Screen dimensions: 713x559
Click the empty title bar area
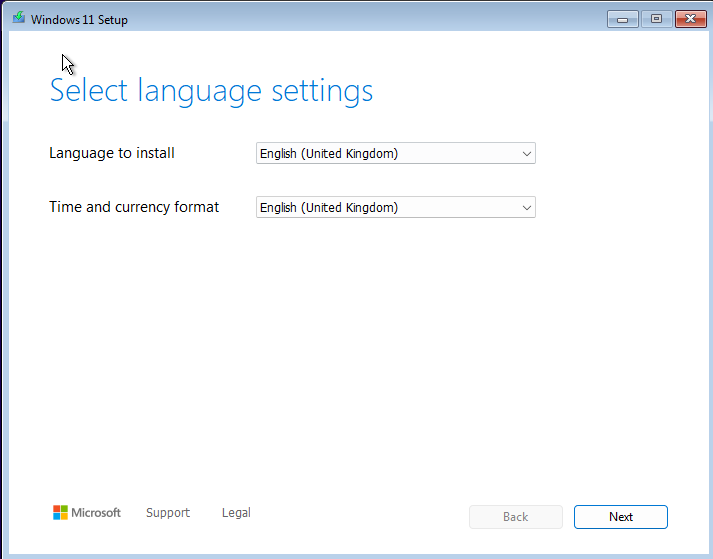pyautogui.click(x=360, y=19)
